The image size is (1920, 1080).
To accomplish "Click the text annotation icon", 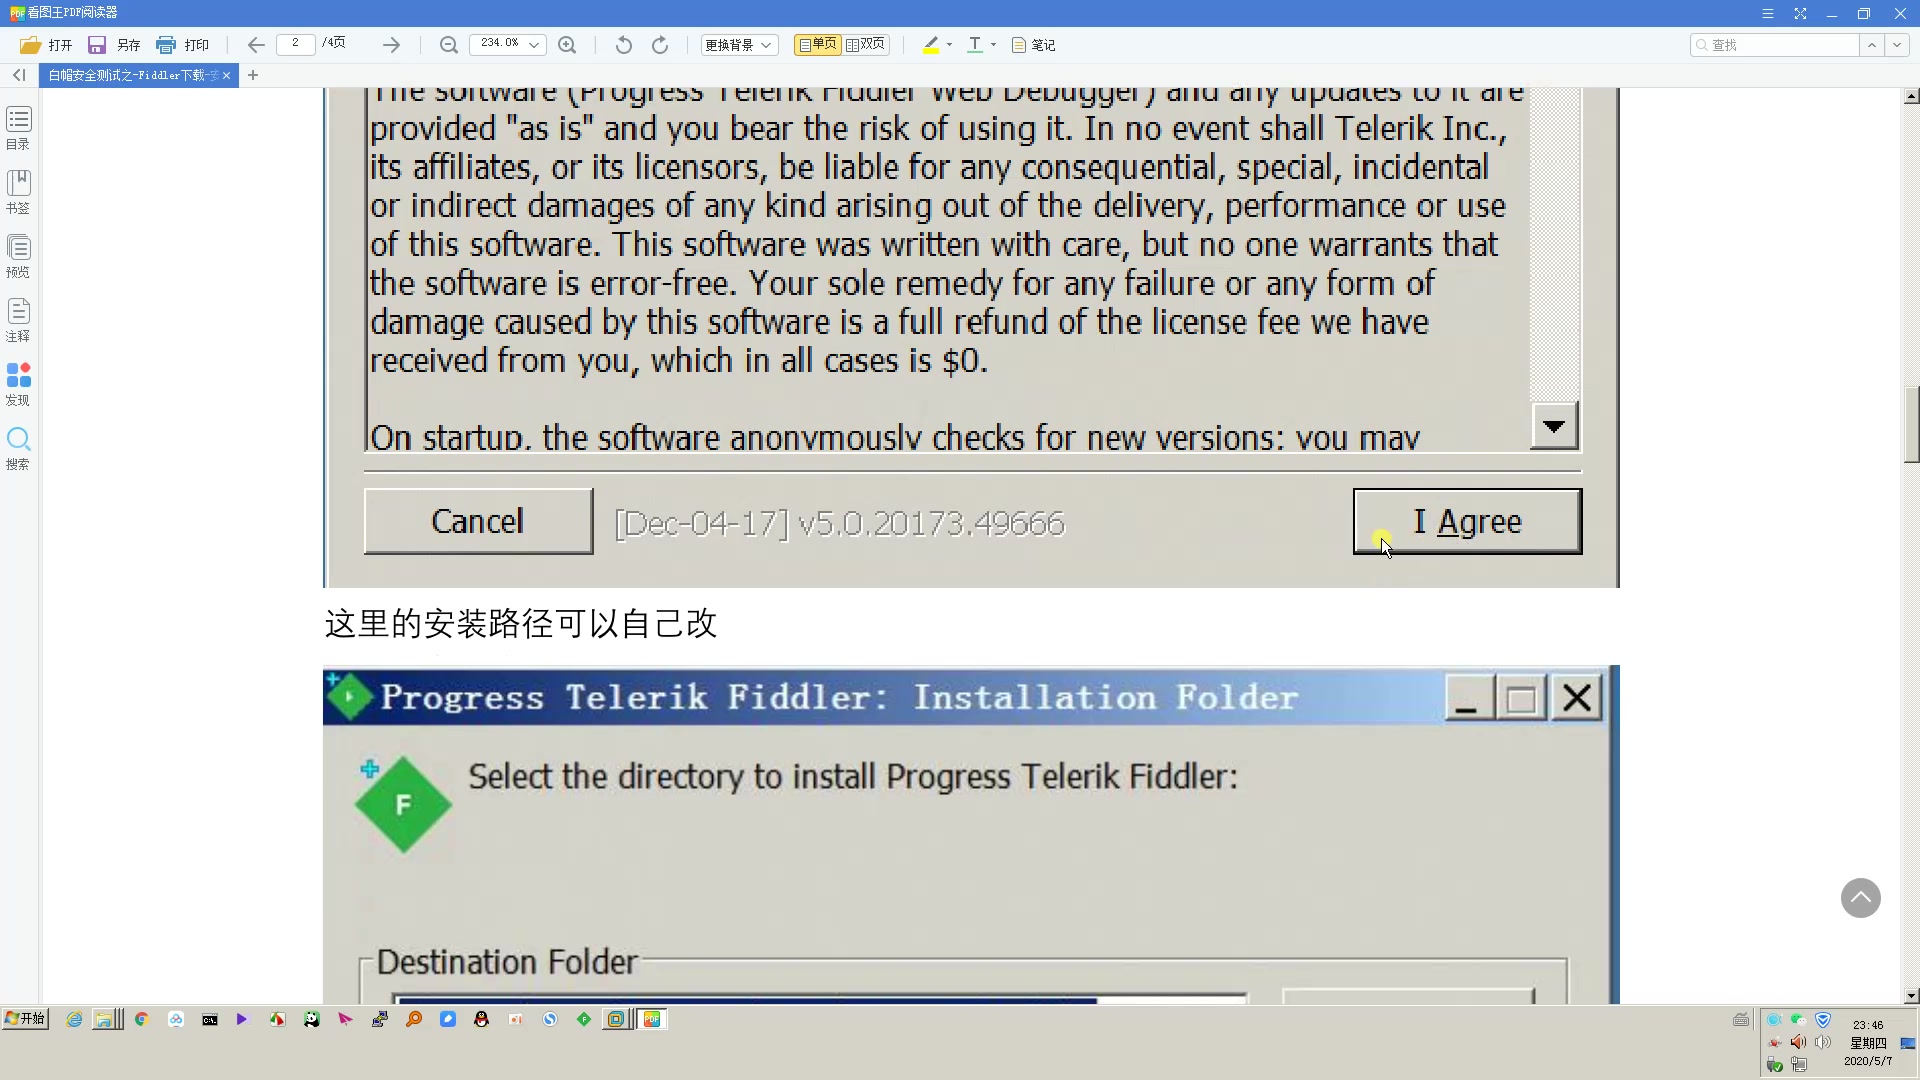I will pyautogui.click(x=976, y=44).
